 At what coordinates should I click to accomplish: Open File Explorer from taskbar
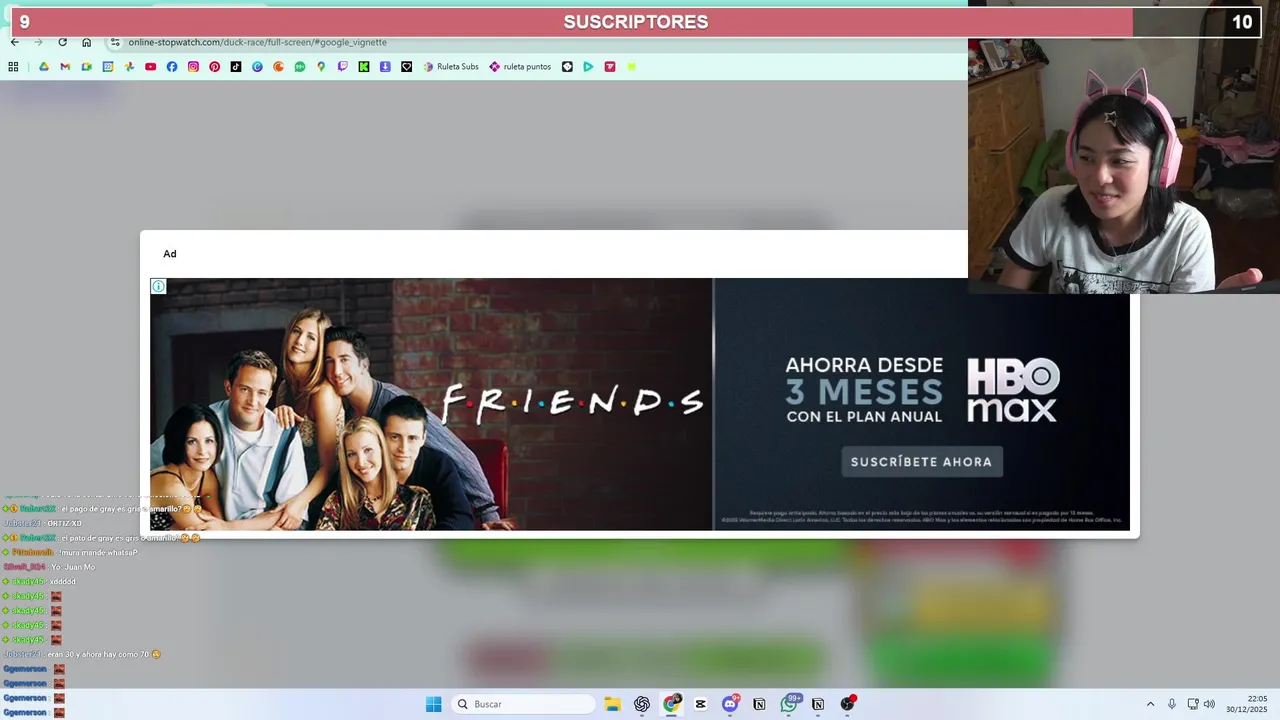tap(612, 704)
